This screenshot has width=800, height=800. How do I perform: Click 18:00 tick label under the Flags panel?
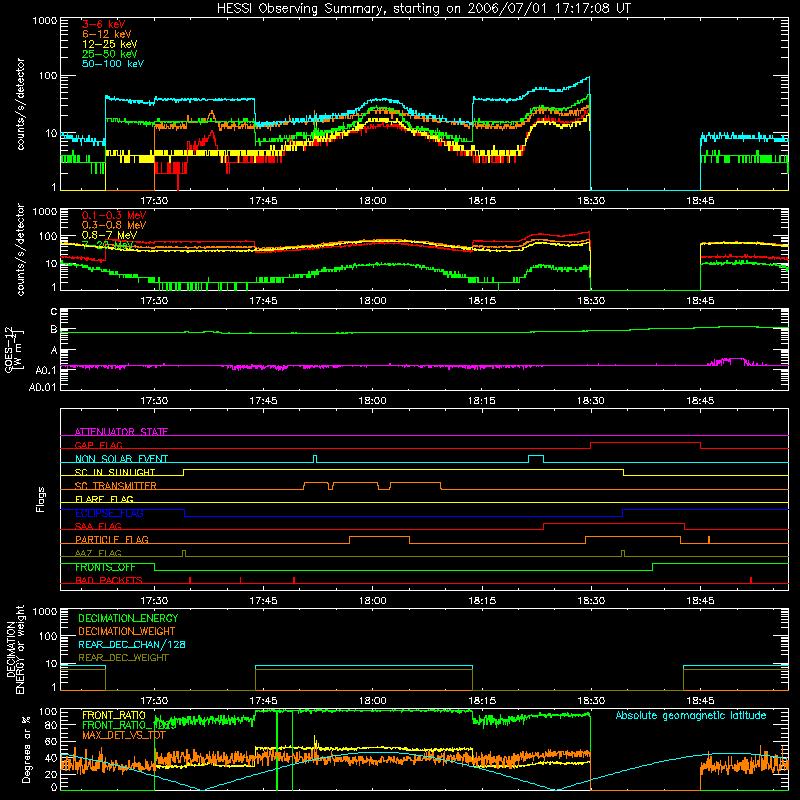click(372, 601)
